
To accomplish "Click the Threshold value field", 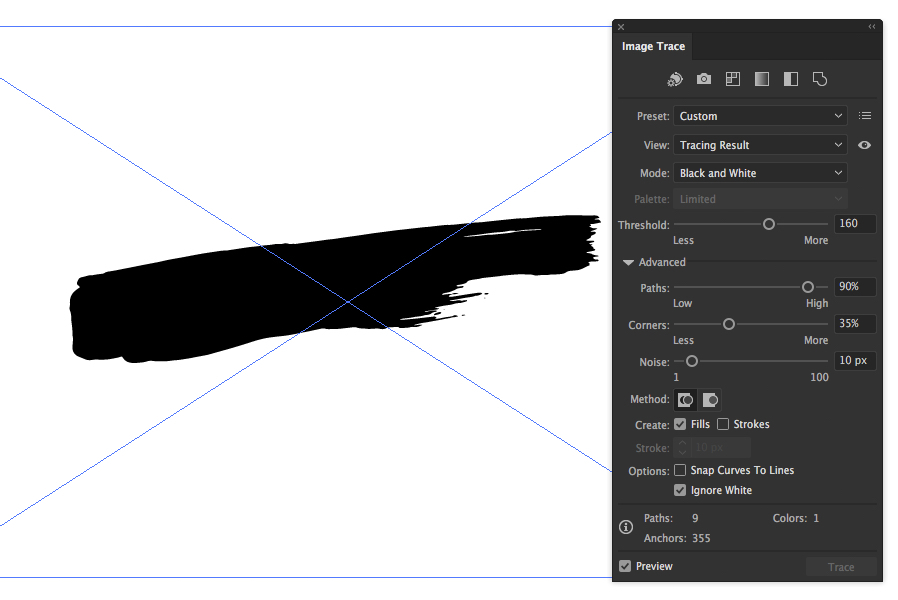I will point(855,223).
